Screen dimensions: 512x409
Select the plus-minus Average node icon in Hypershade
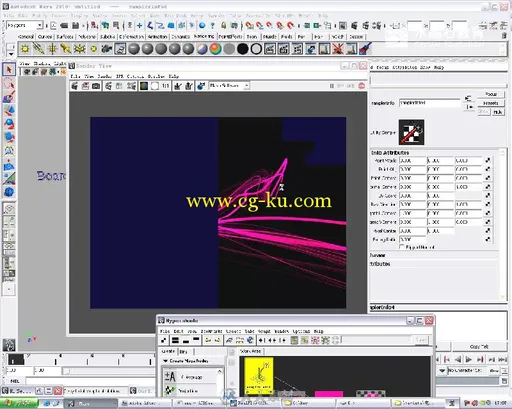tap(170, 377)
